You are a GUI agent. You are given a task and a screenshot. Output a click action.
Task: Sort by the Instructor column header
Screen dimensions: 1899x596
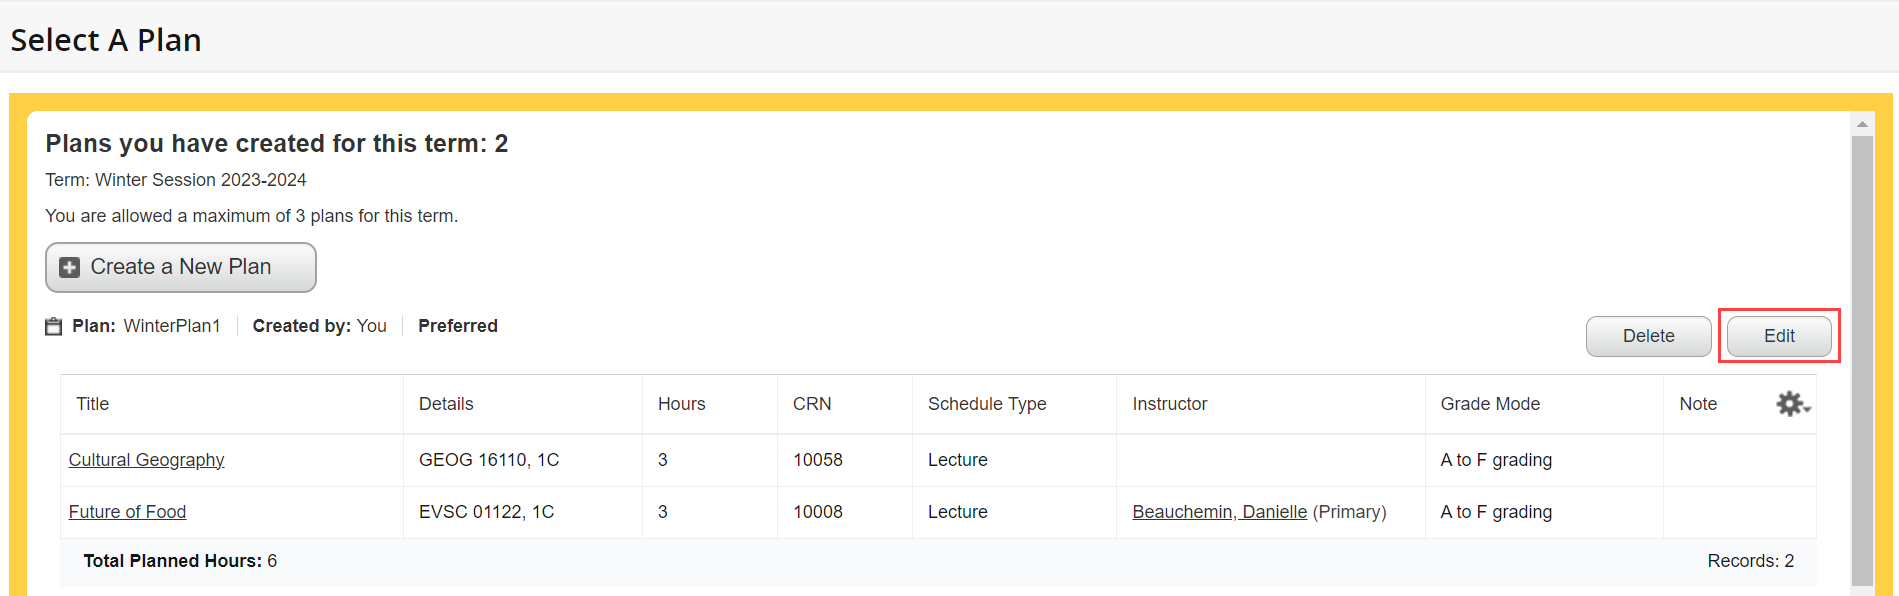1169,404
